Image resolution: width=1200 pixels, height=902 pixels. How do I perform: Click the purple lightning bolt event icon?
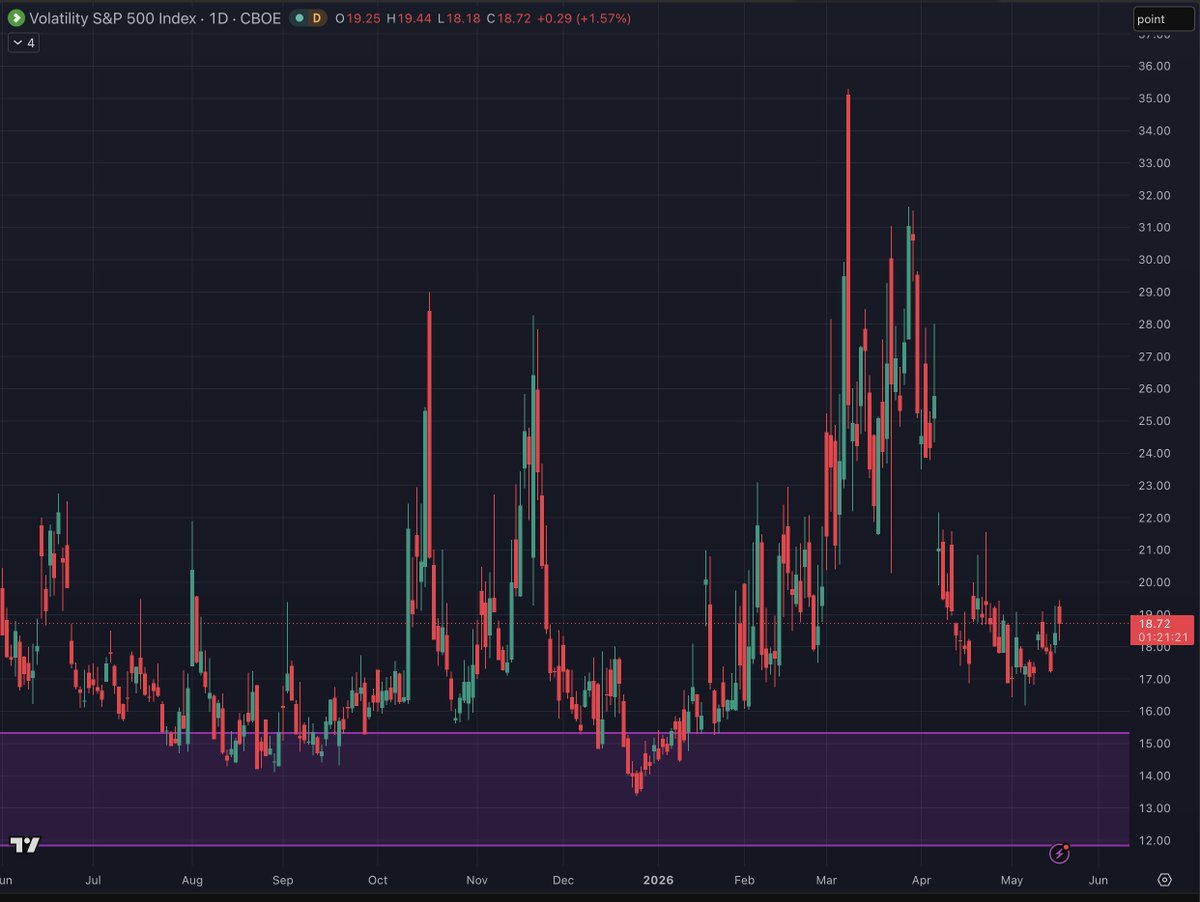click(x=1060, y=854)
